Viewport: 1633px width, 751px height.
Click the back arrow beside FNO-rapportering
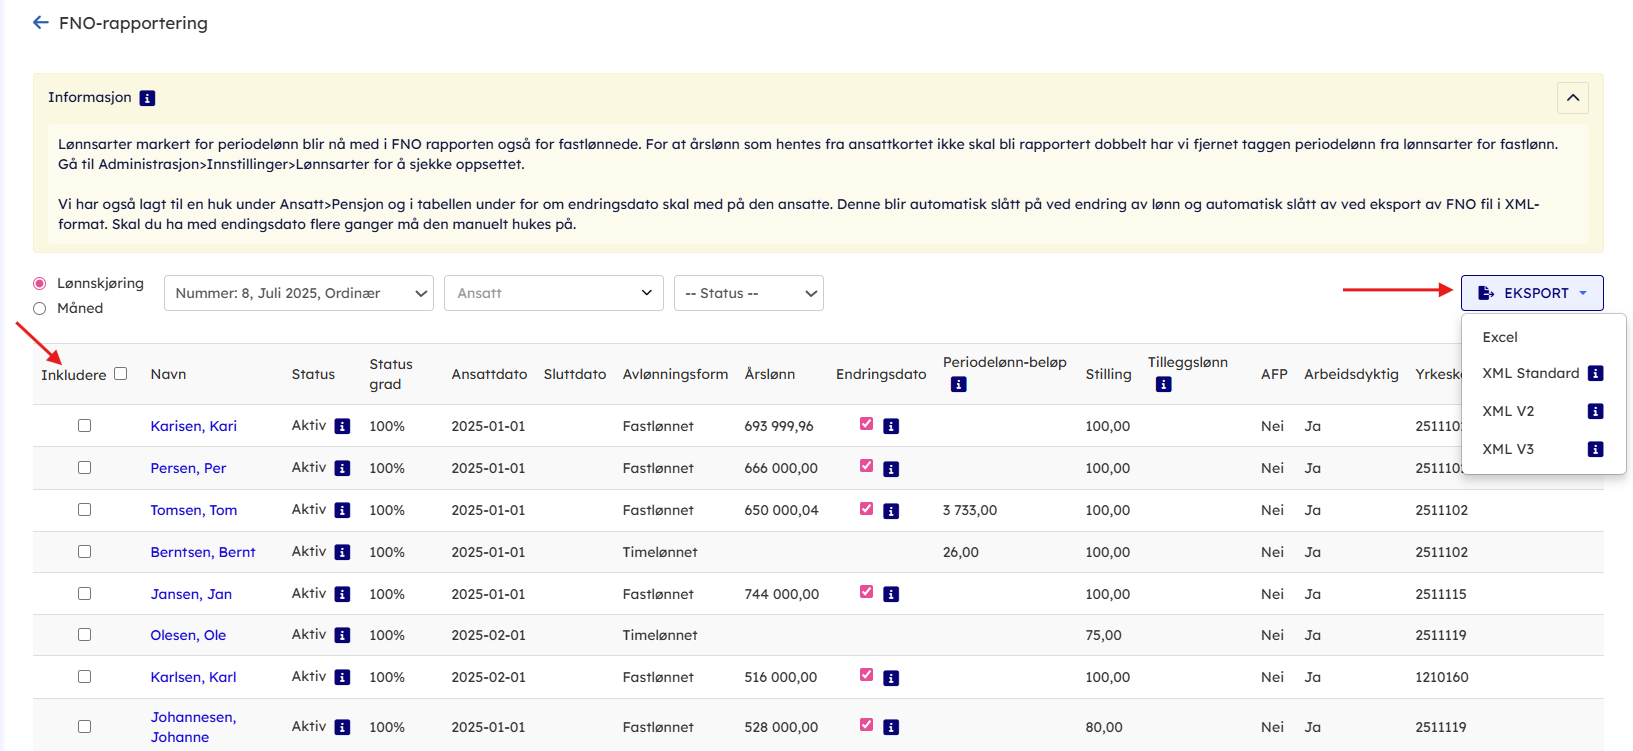(40, 22)
